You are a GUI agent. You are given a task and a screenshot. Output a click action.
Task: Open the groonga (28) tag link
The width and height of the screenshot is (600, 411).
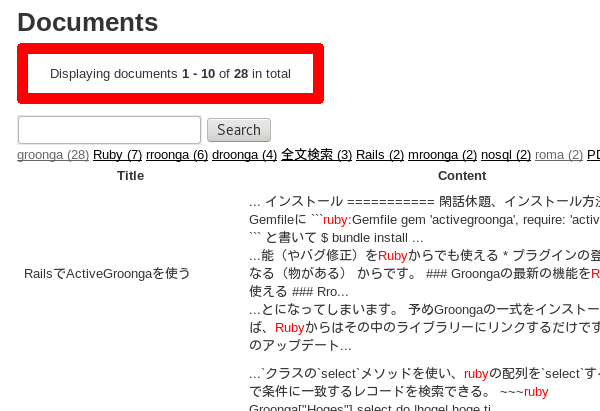[x=53, y=155]
